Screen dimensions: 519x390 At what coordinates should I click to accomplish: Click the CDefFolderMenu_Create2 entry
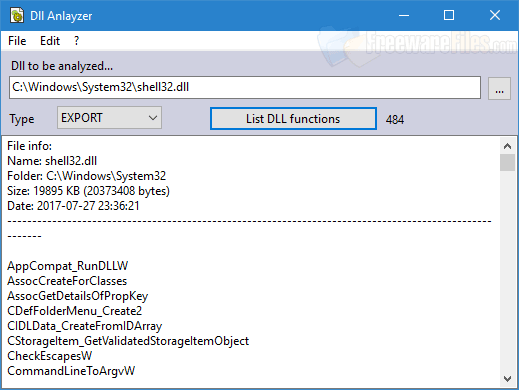tap(75, 311)
